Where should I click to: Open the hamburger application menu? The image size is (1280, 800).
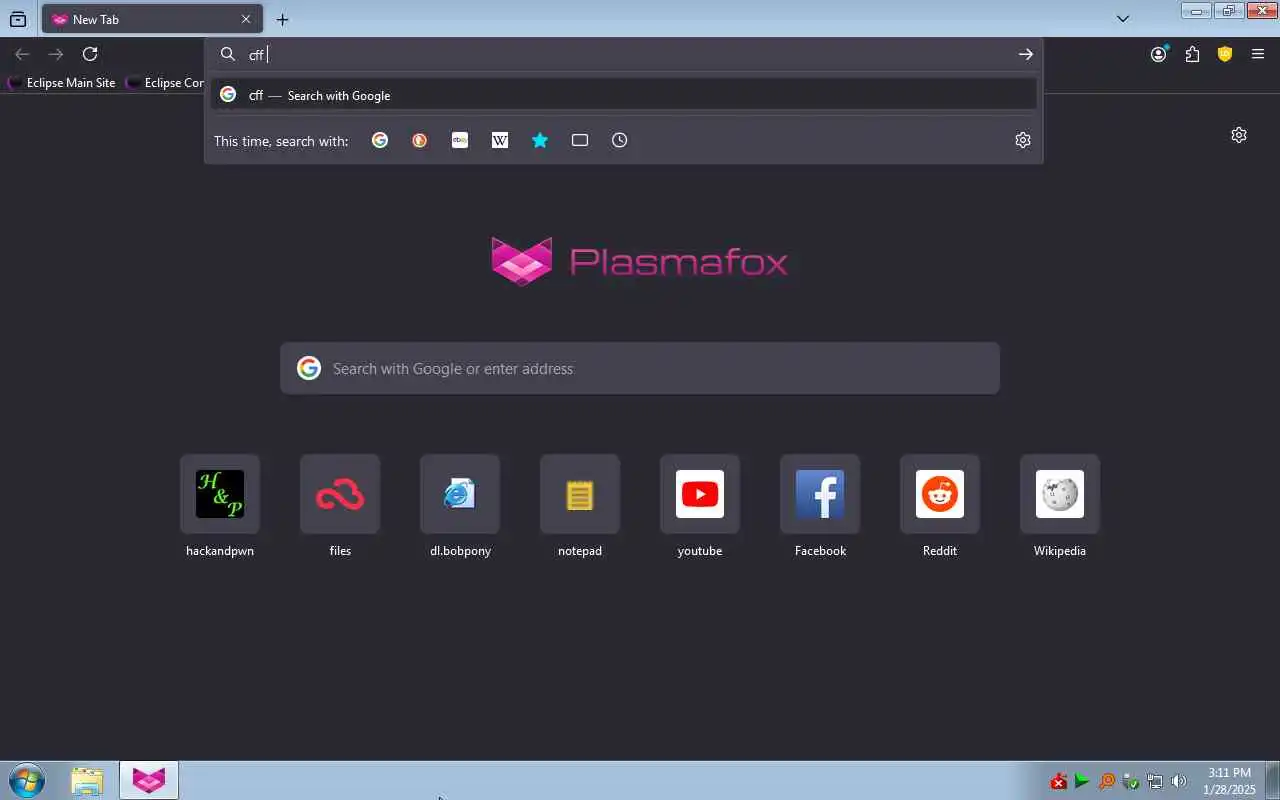coord(1258,54)
